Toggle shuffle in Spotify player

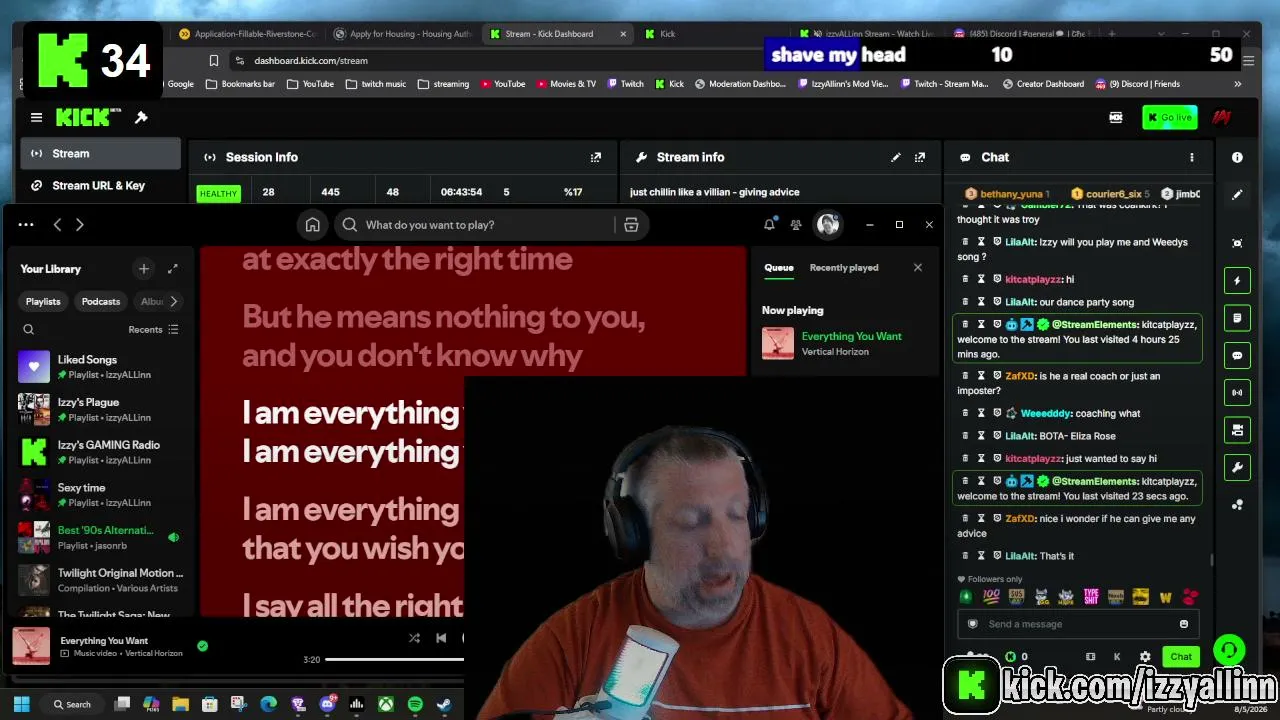tap(414, 638)
